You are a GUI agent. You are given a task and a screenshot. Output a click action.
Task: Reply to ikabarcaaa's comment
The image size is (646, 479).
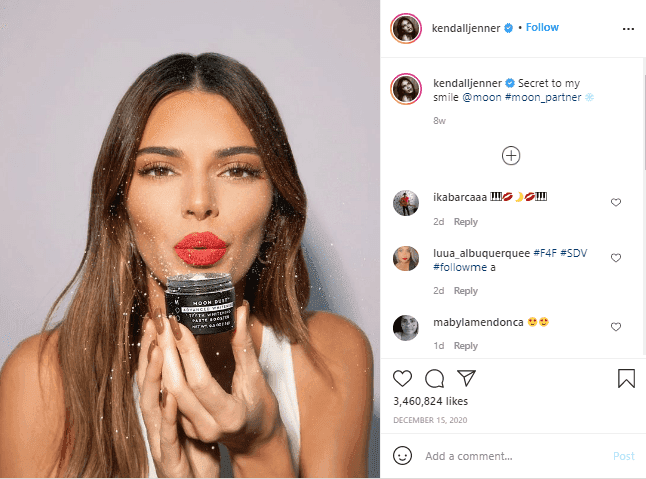[x=466, y=222]
